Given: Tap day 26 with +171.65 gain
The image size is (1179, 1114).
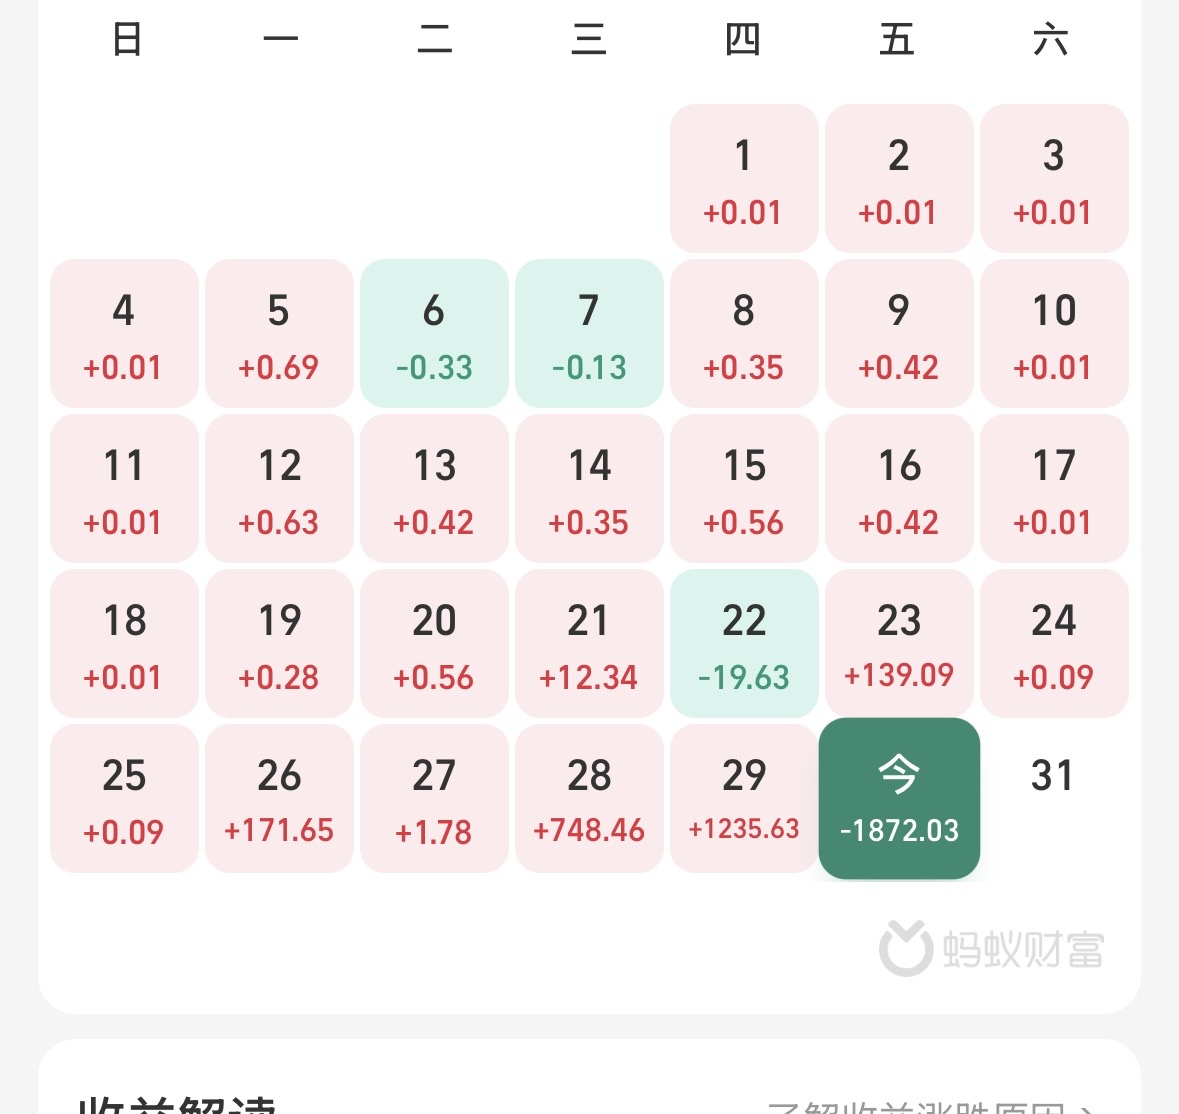Looking at the screenshot, I should [x=279, y=799].
